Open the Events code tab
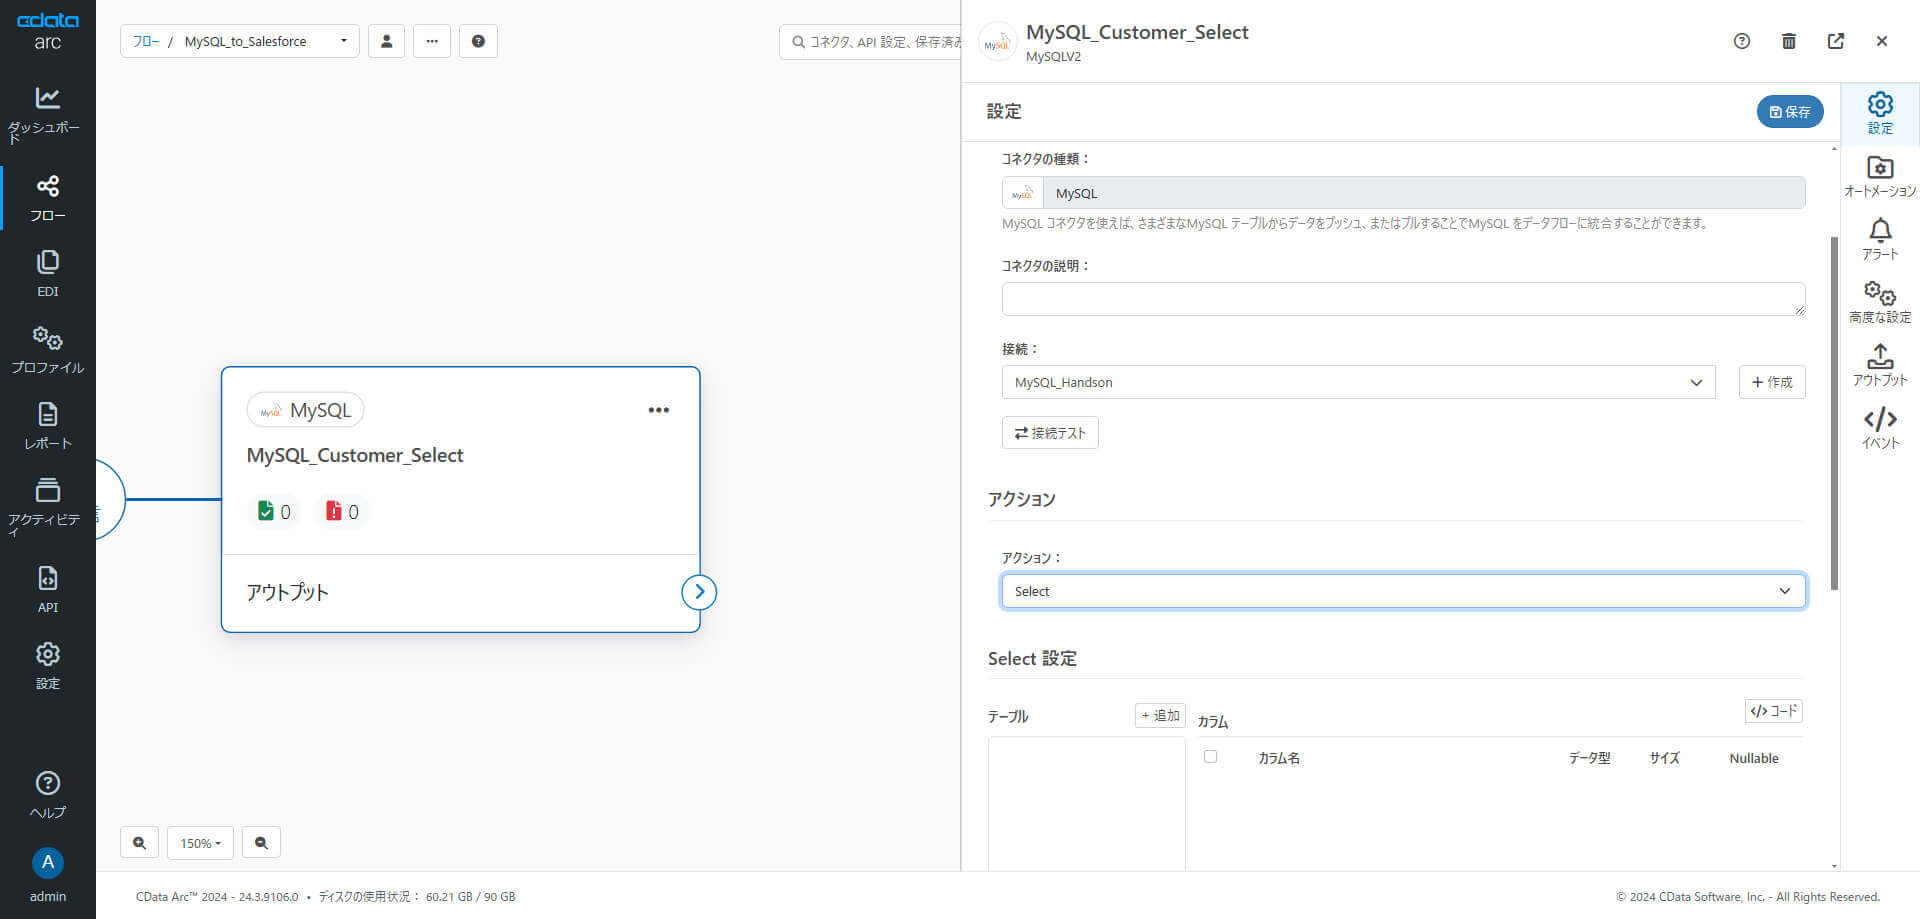The height and width of the screenshot is (919, 1920). coord(1880,428)
